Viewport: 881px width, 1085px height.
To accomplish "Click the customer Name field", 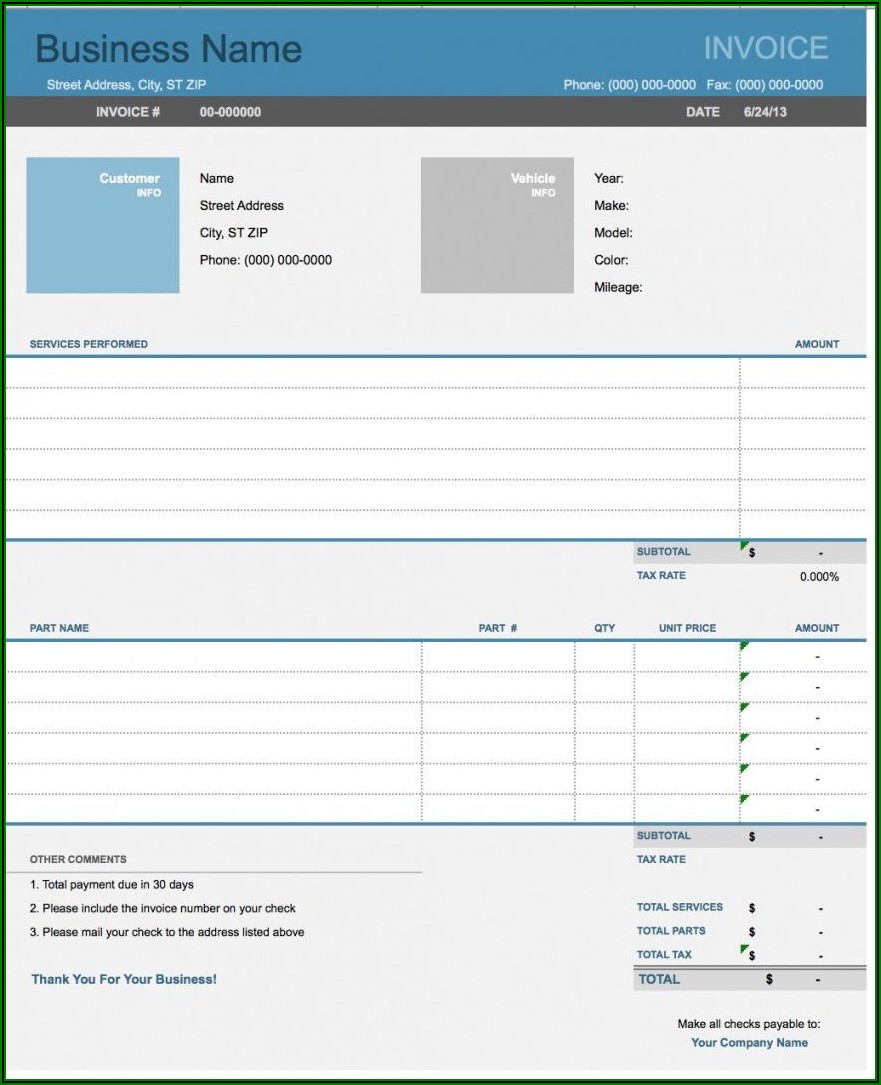I will 217,178.
